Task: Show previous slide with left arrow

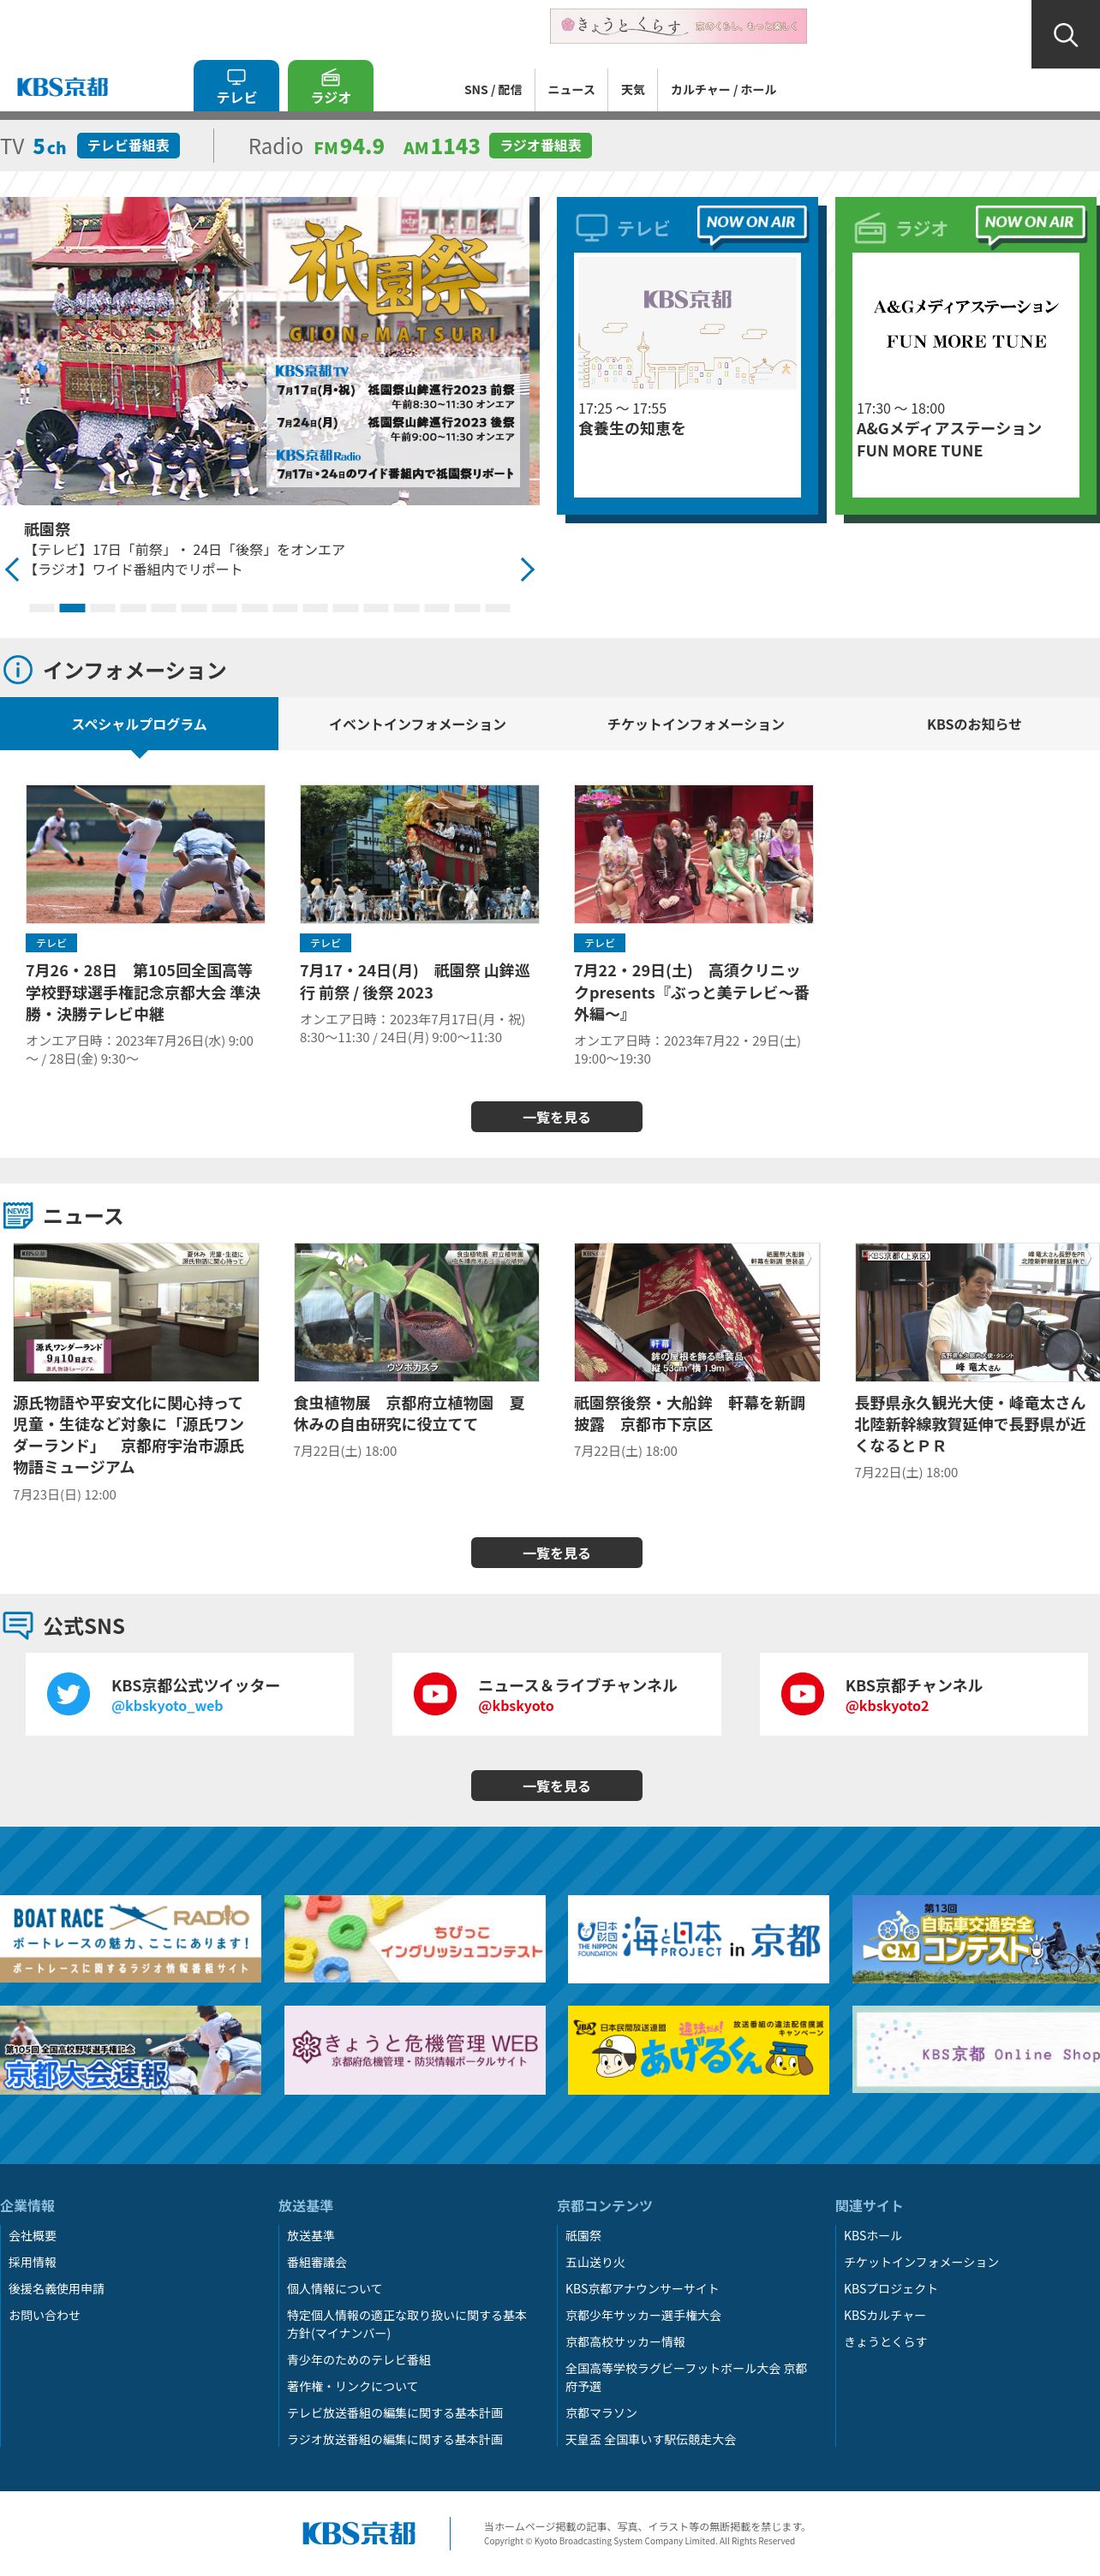Action: 12,570
